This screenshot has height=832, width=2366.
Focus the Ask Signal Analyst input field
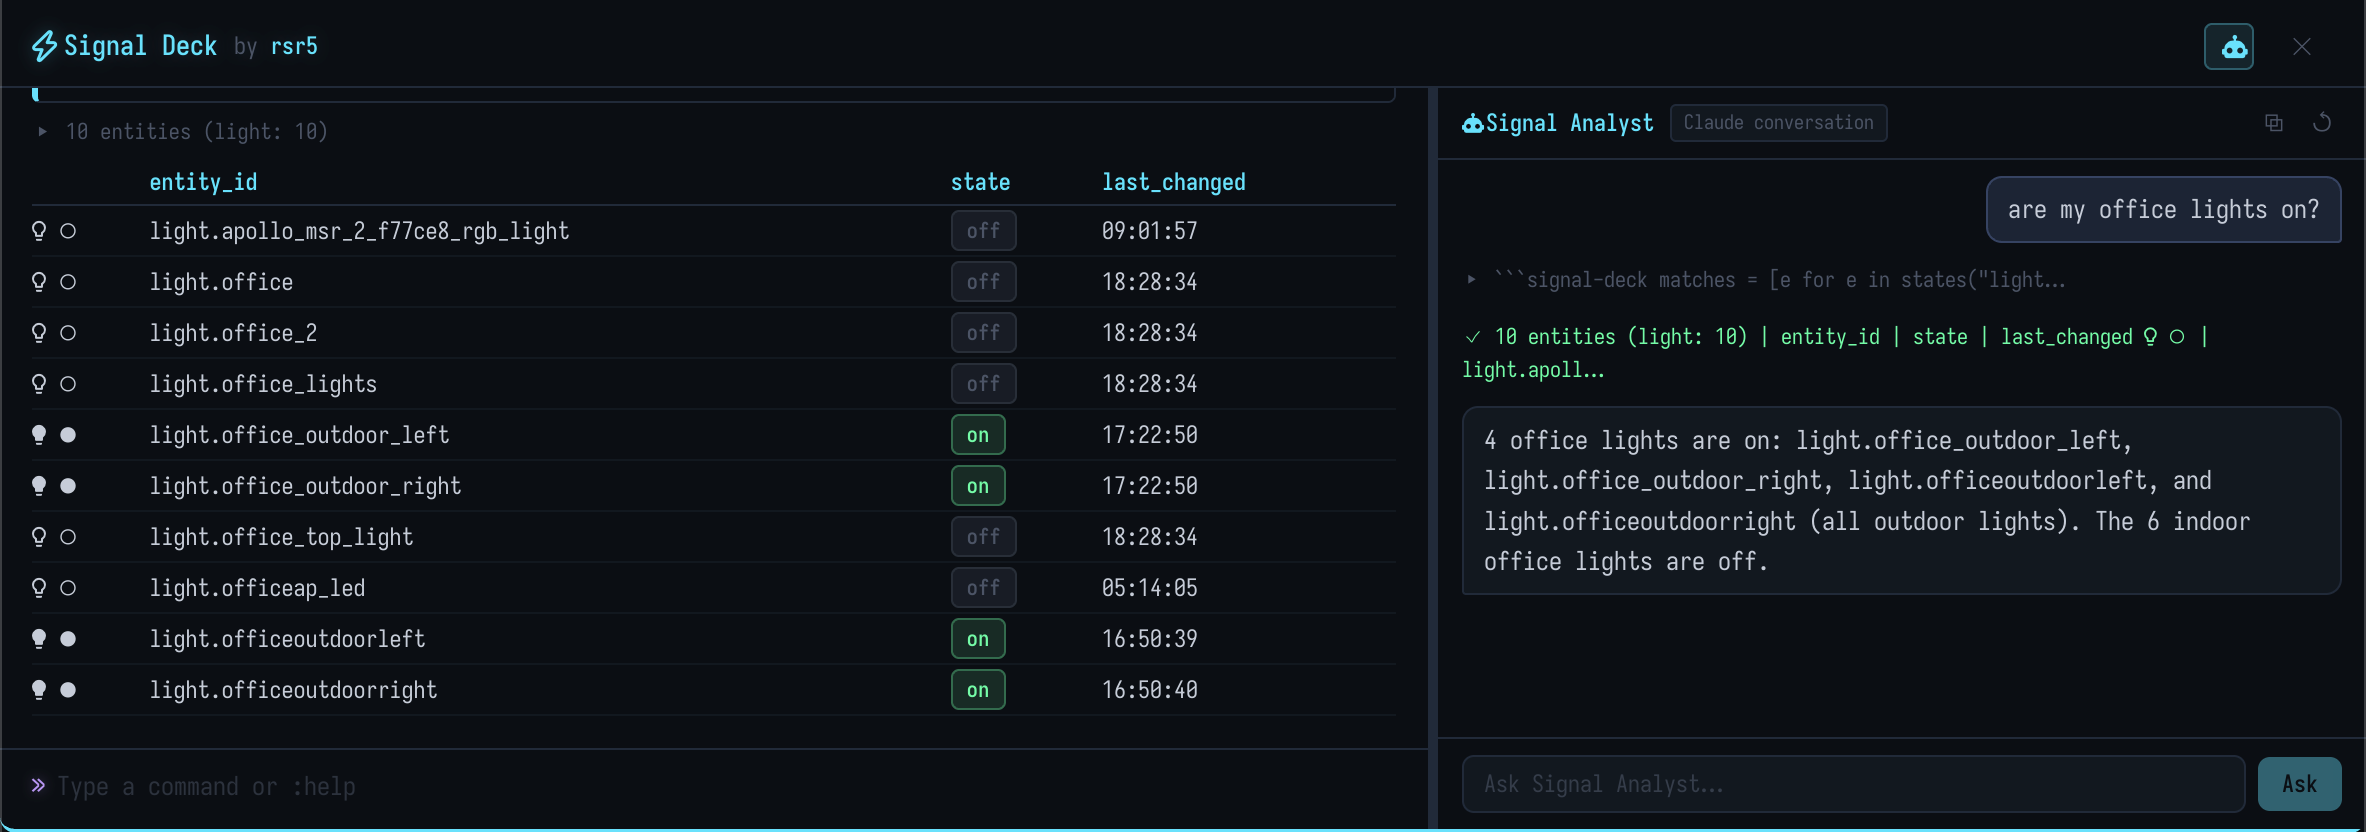tap(1852, 784)
